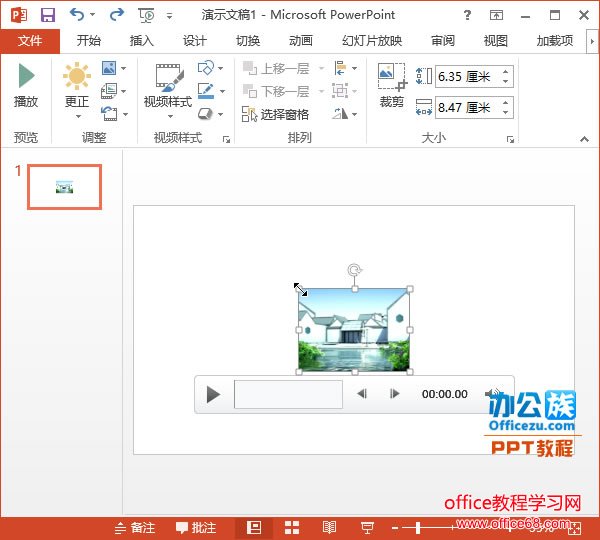
Task: Undo the last action
Action: pyautogui.click(x=76, y=15)
